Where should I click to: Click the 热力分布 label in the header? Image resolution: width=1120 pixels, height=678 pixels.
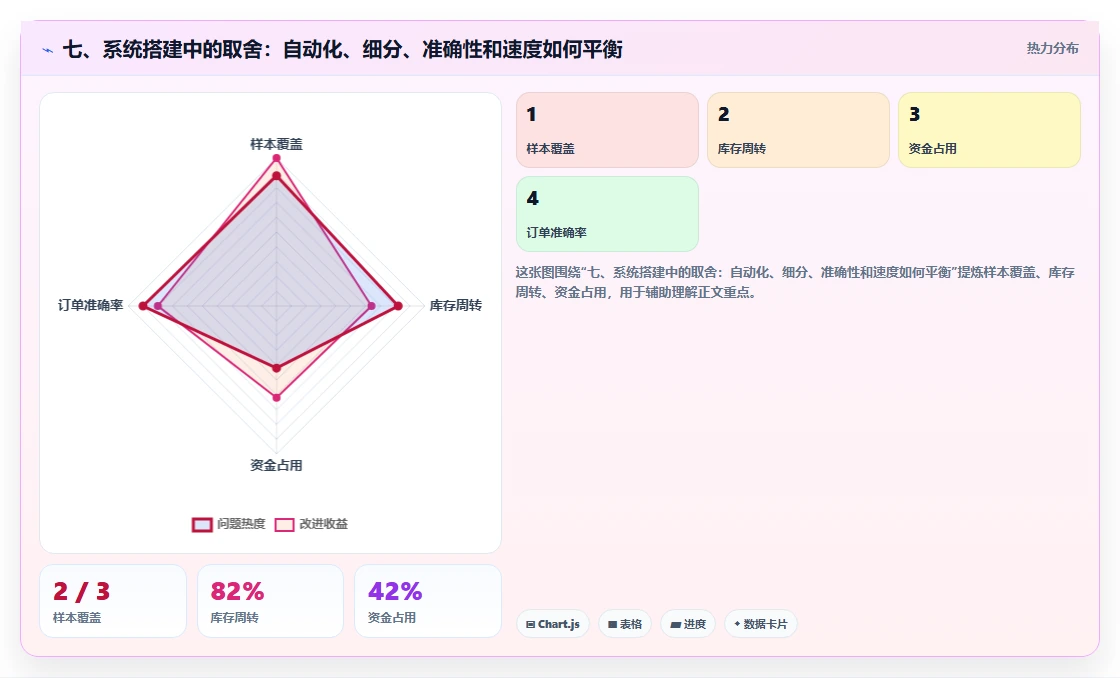tap(1052, 49)
